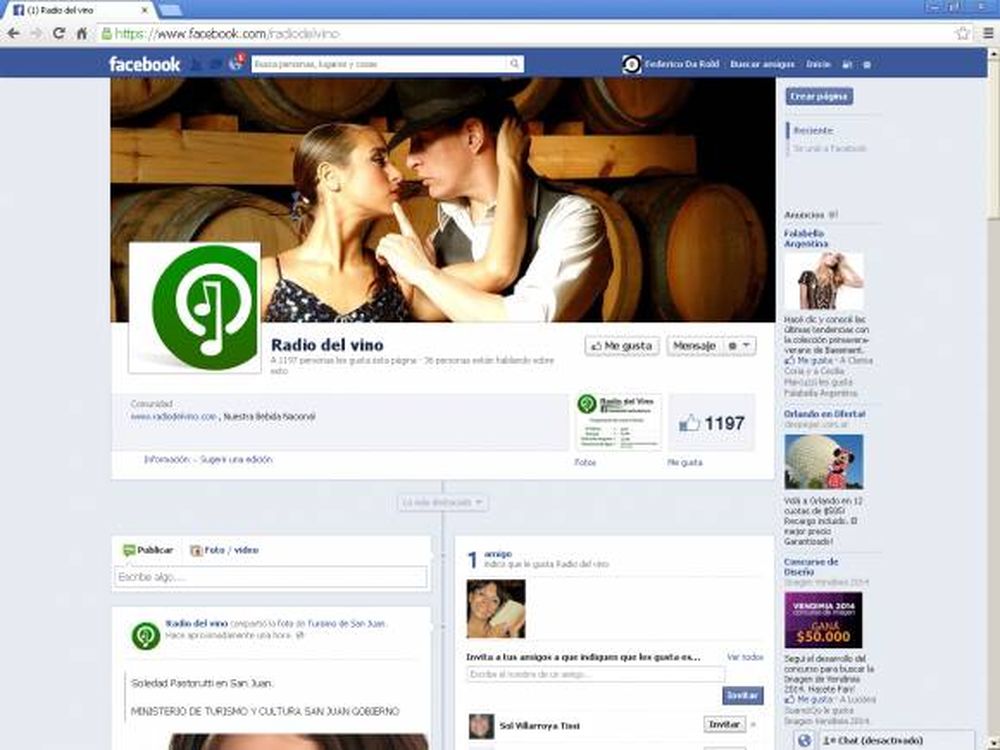Click the search magnifier icon in Facebook
The image size is (1000, 750).
514,64
